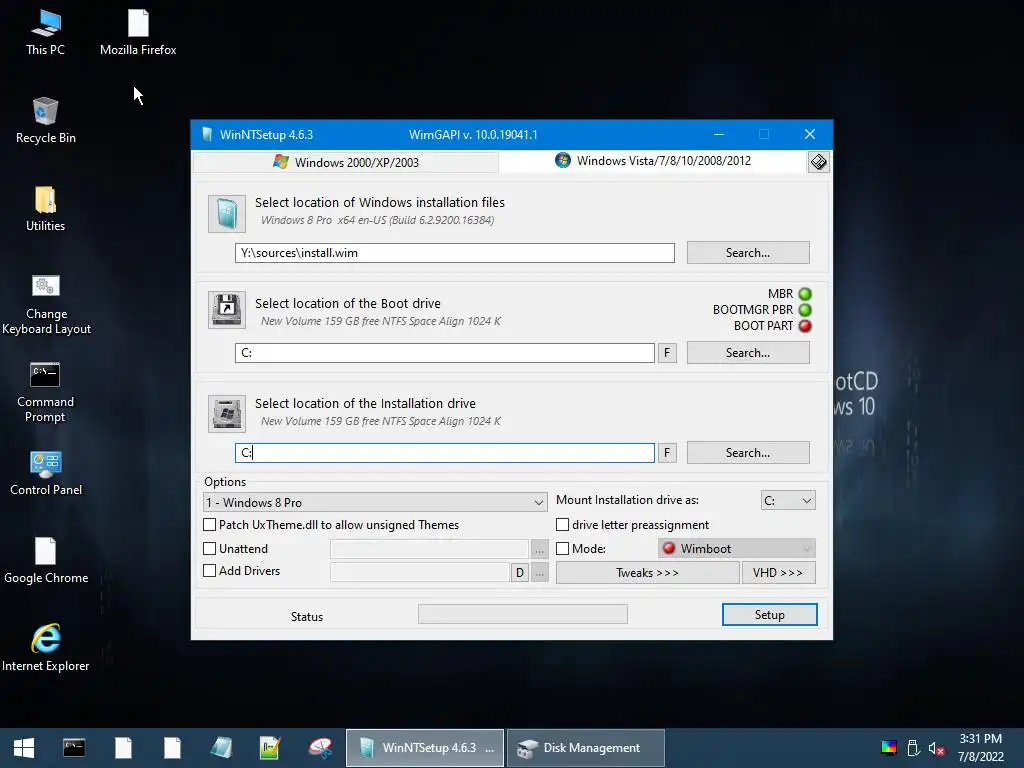Click the Installation drive disk icon
The image size is (1024, 768).
point(227,413)
